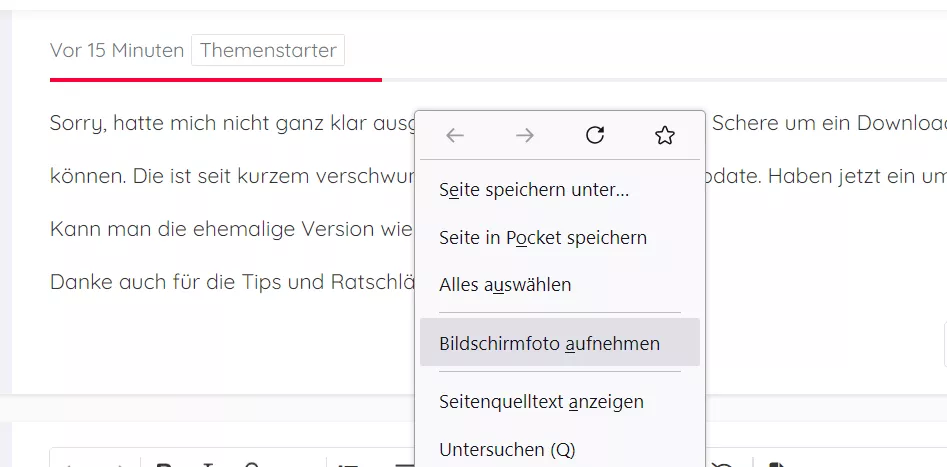Click the red underline below post header
The image size is (947, 467).
click(216, 79)
